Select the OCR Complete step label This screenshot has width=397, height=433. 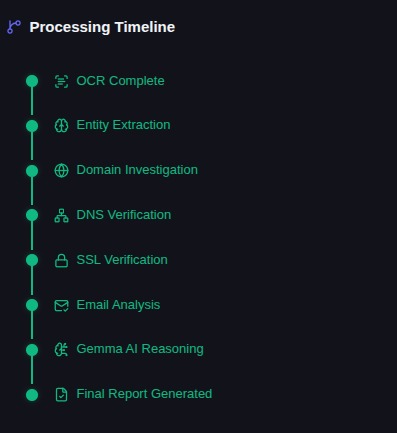(x=120, y=81)
